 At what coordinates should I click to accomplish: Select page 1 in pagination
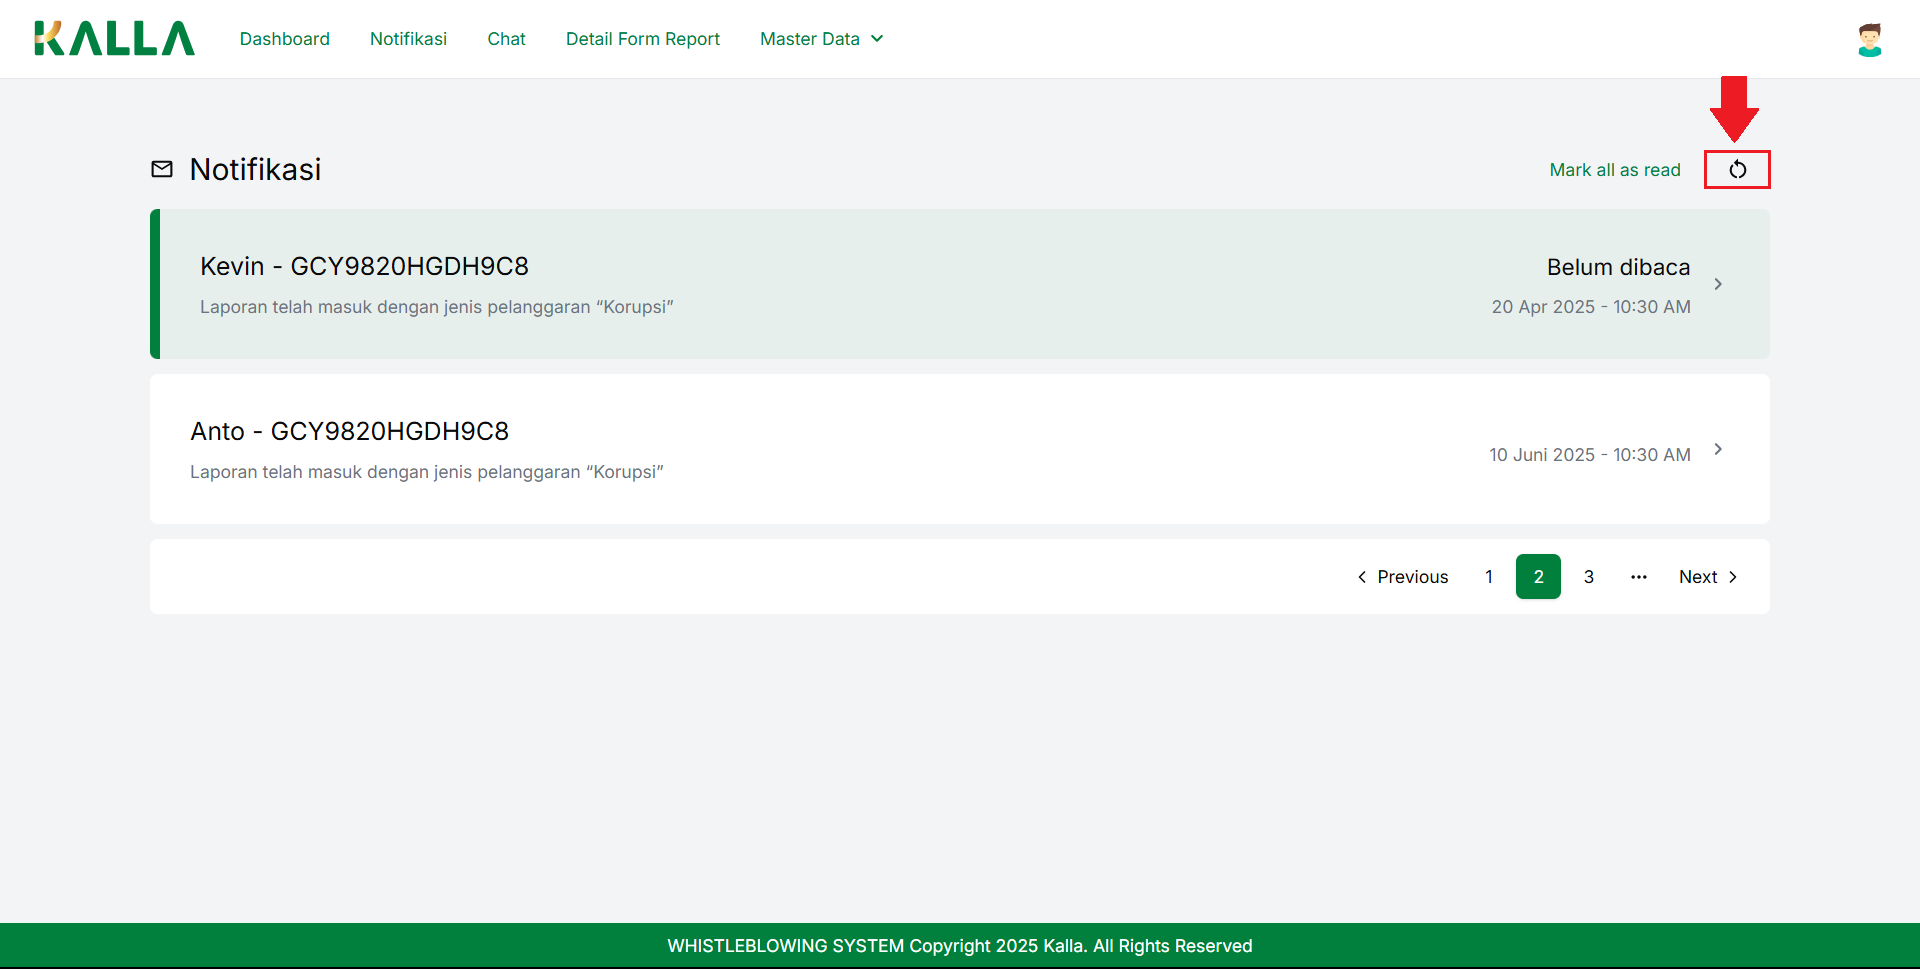pos(1488,577)
